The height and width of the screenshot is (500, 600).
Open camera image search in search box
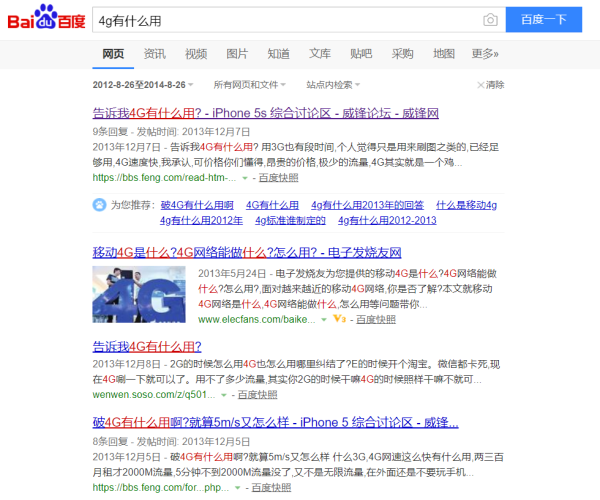(x=490, y=20)
